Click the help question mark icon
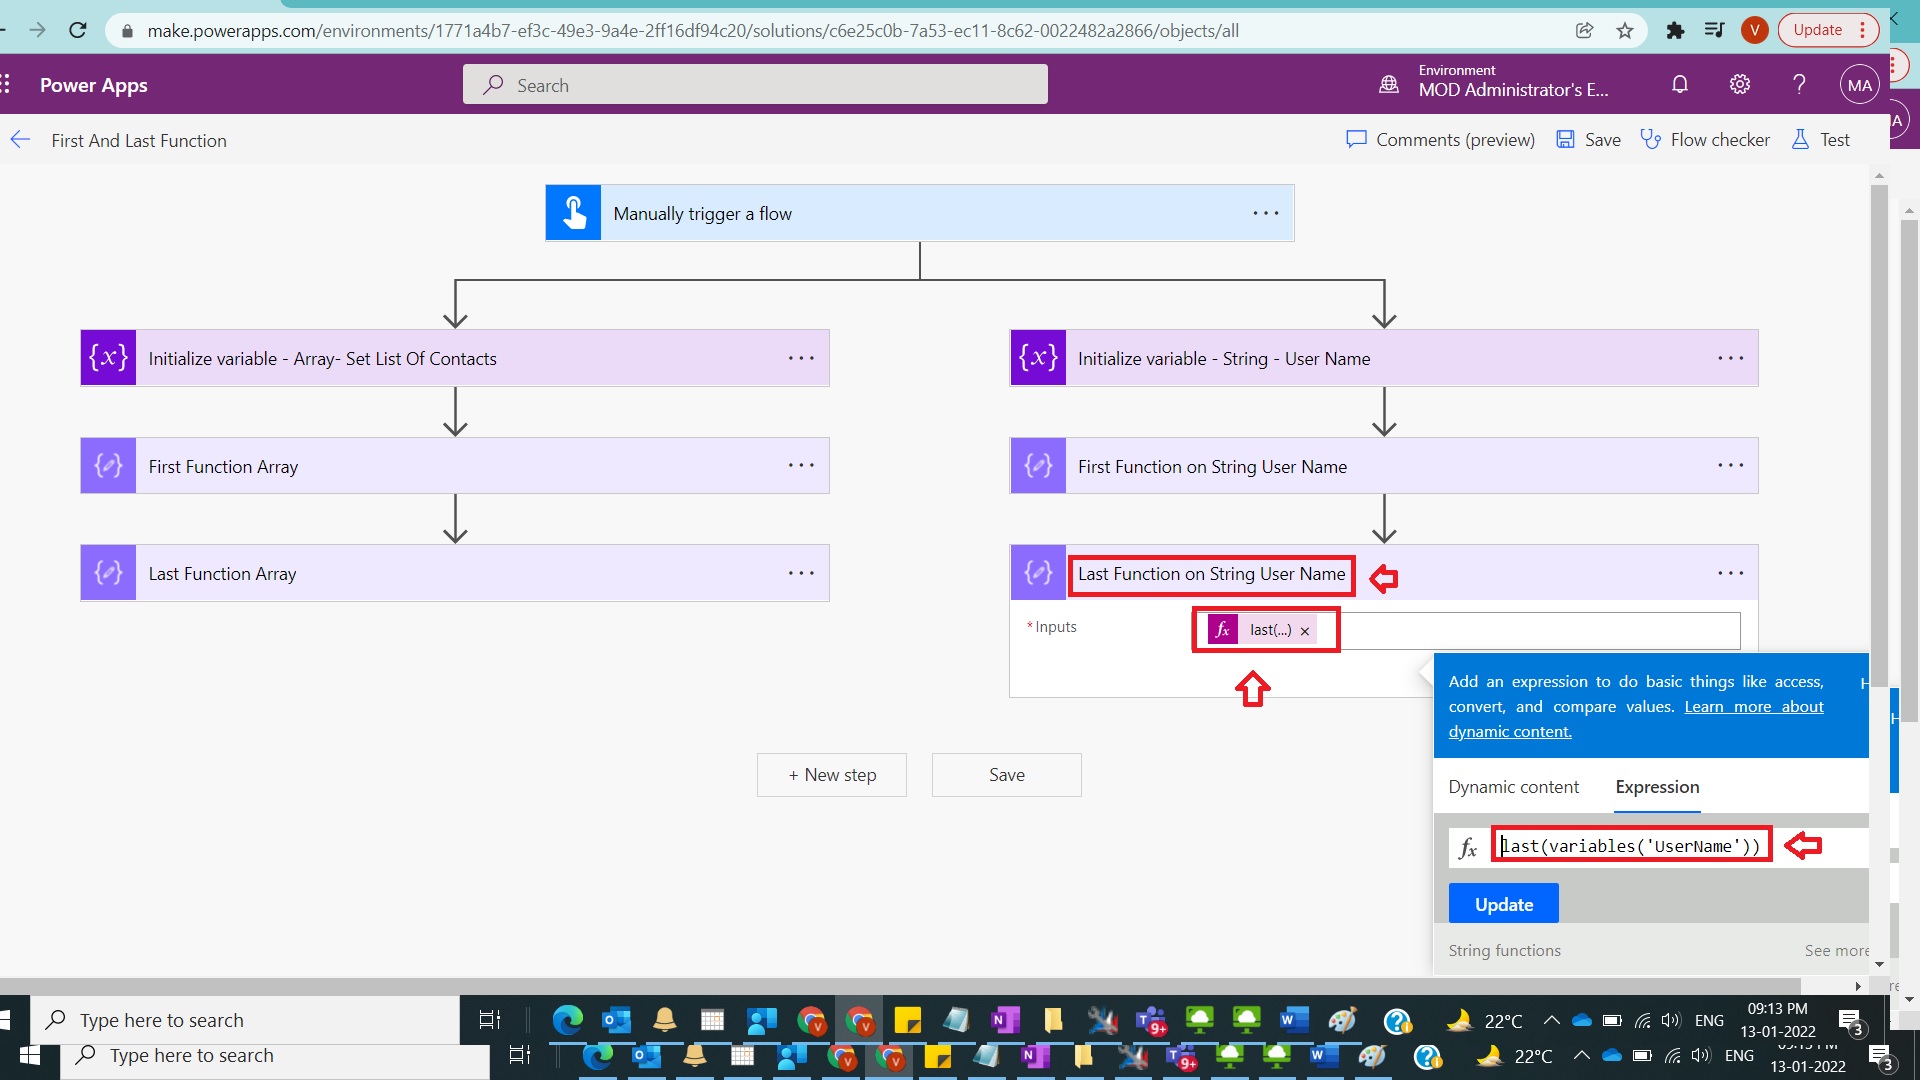The height and width of the screenshot is (1080, 1920). coord(1798,84)
